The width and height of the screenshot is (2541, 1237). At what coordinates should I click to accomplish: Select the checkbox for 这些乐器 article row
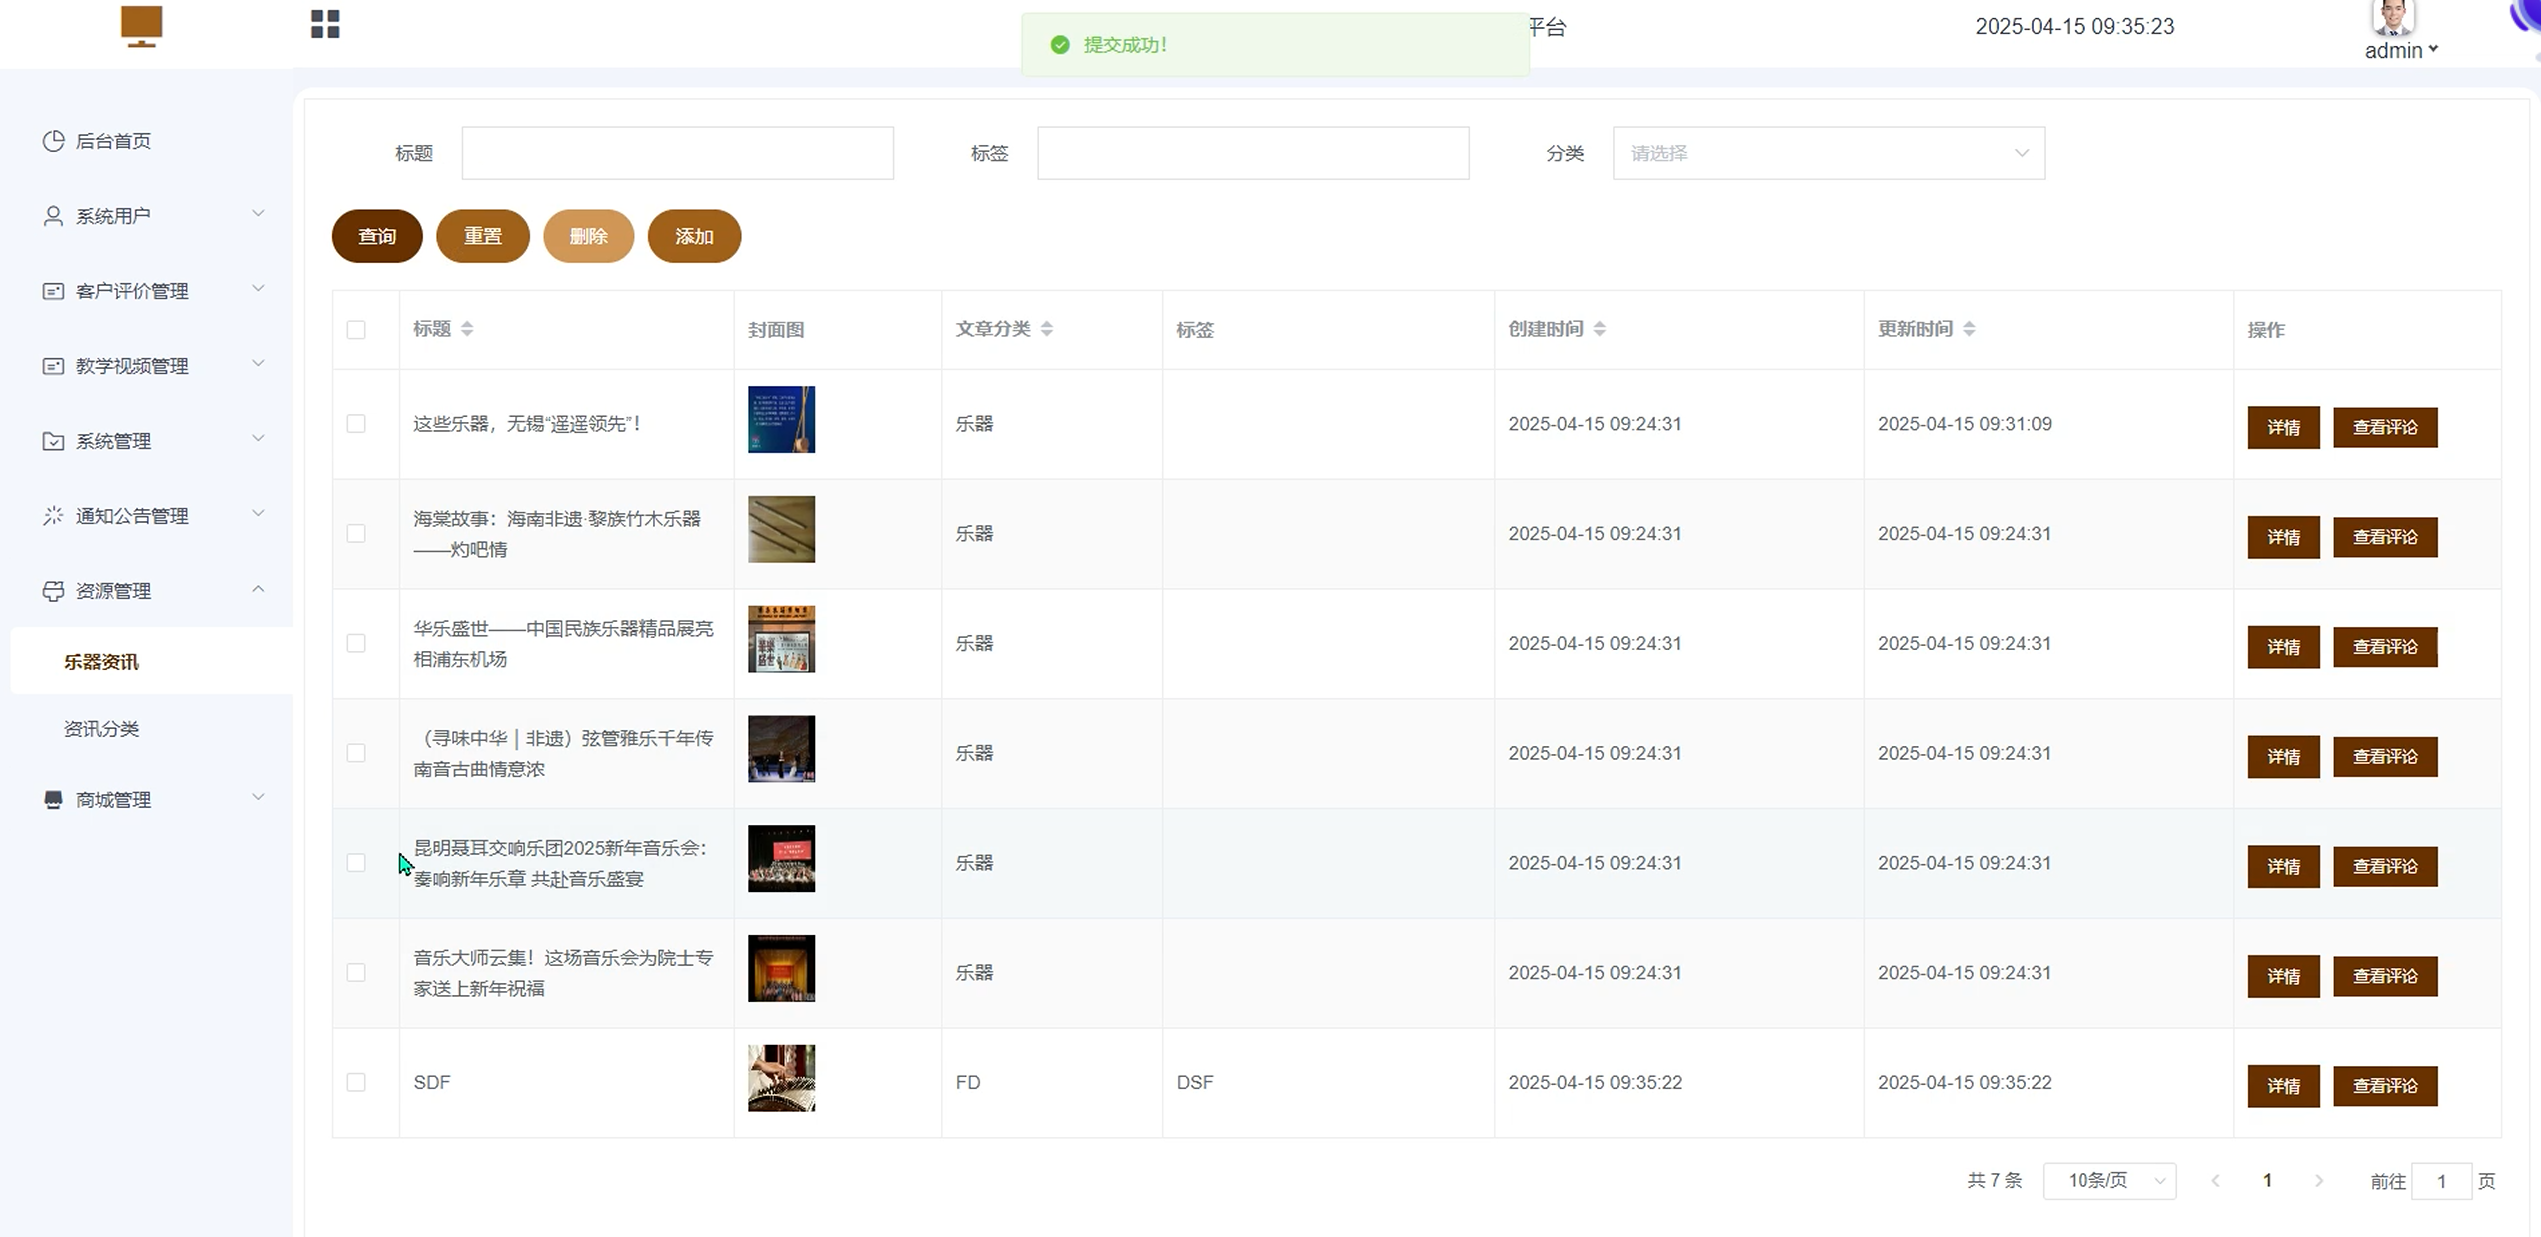tap(356, 424)
